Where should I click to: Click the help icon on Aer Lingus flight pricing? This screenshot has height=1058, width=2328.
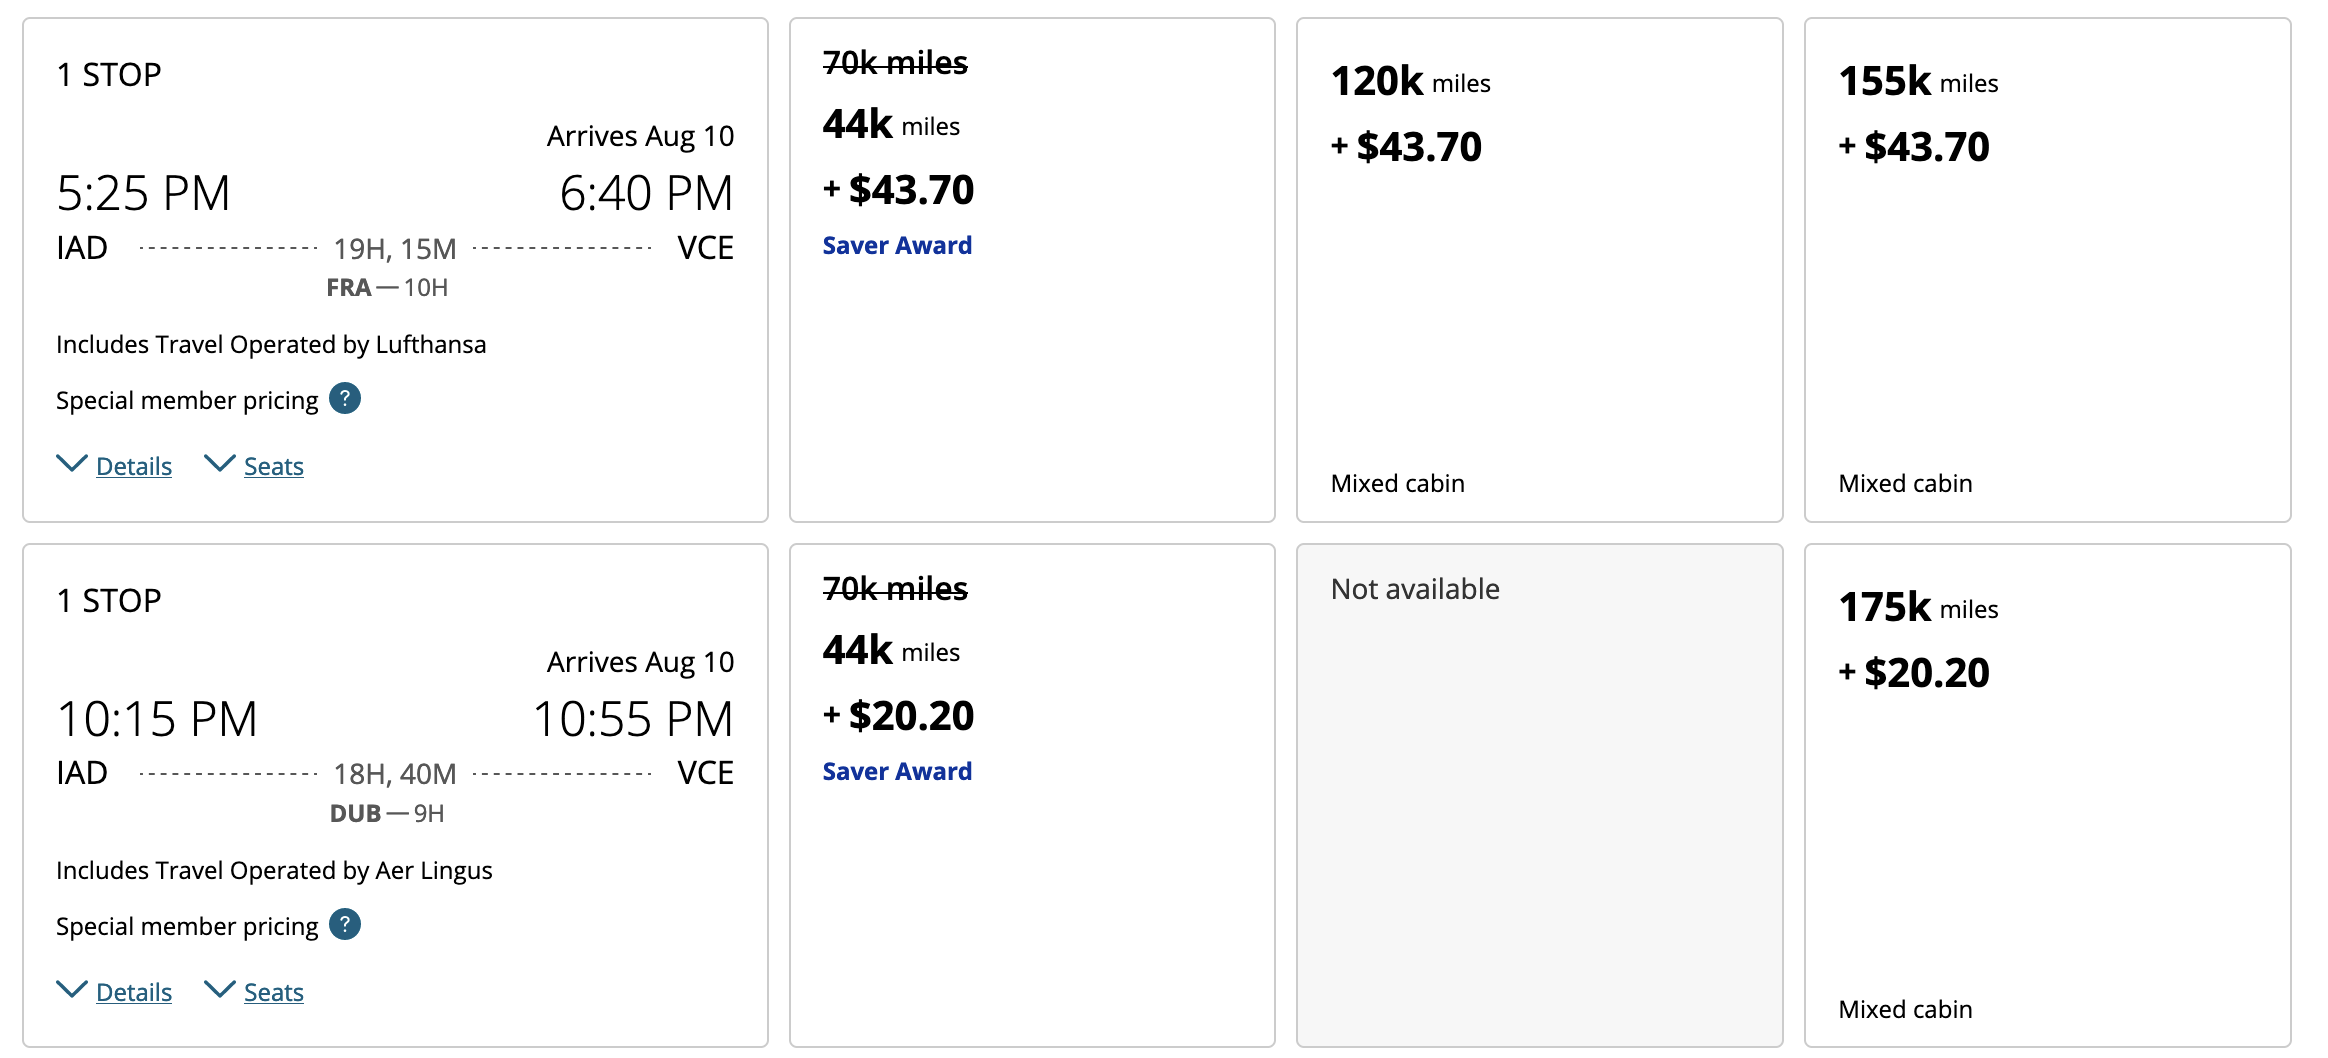[x=345, y=925]
